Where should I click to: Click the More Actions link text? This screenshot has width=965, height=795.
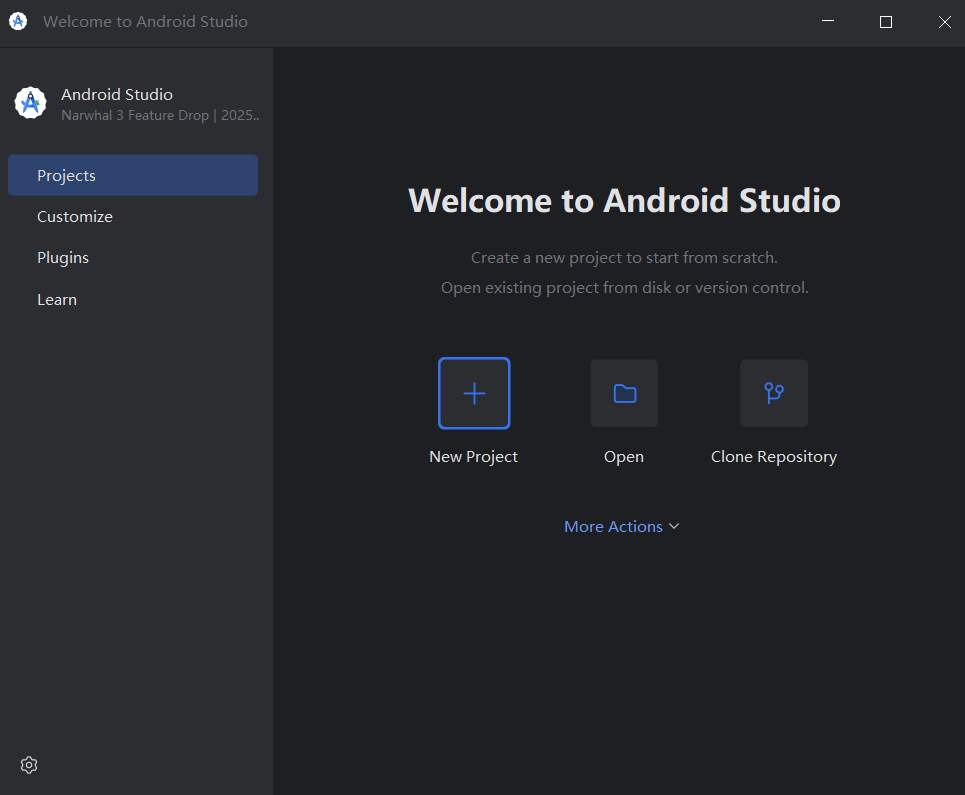coord(613,526)
